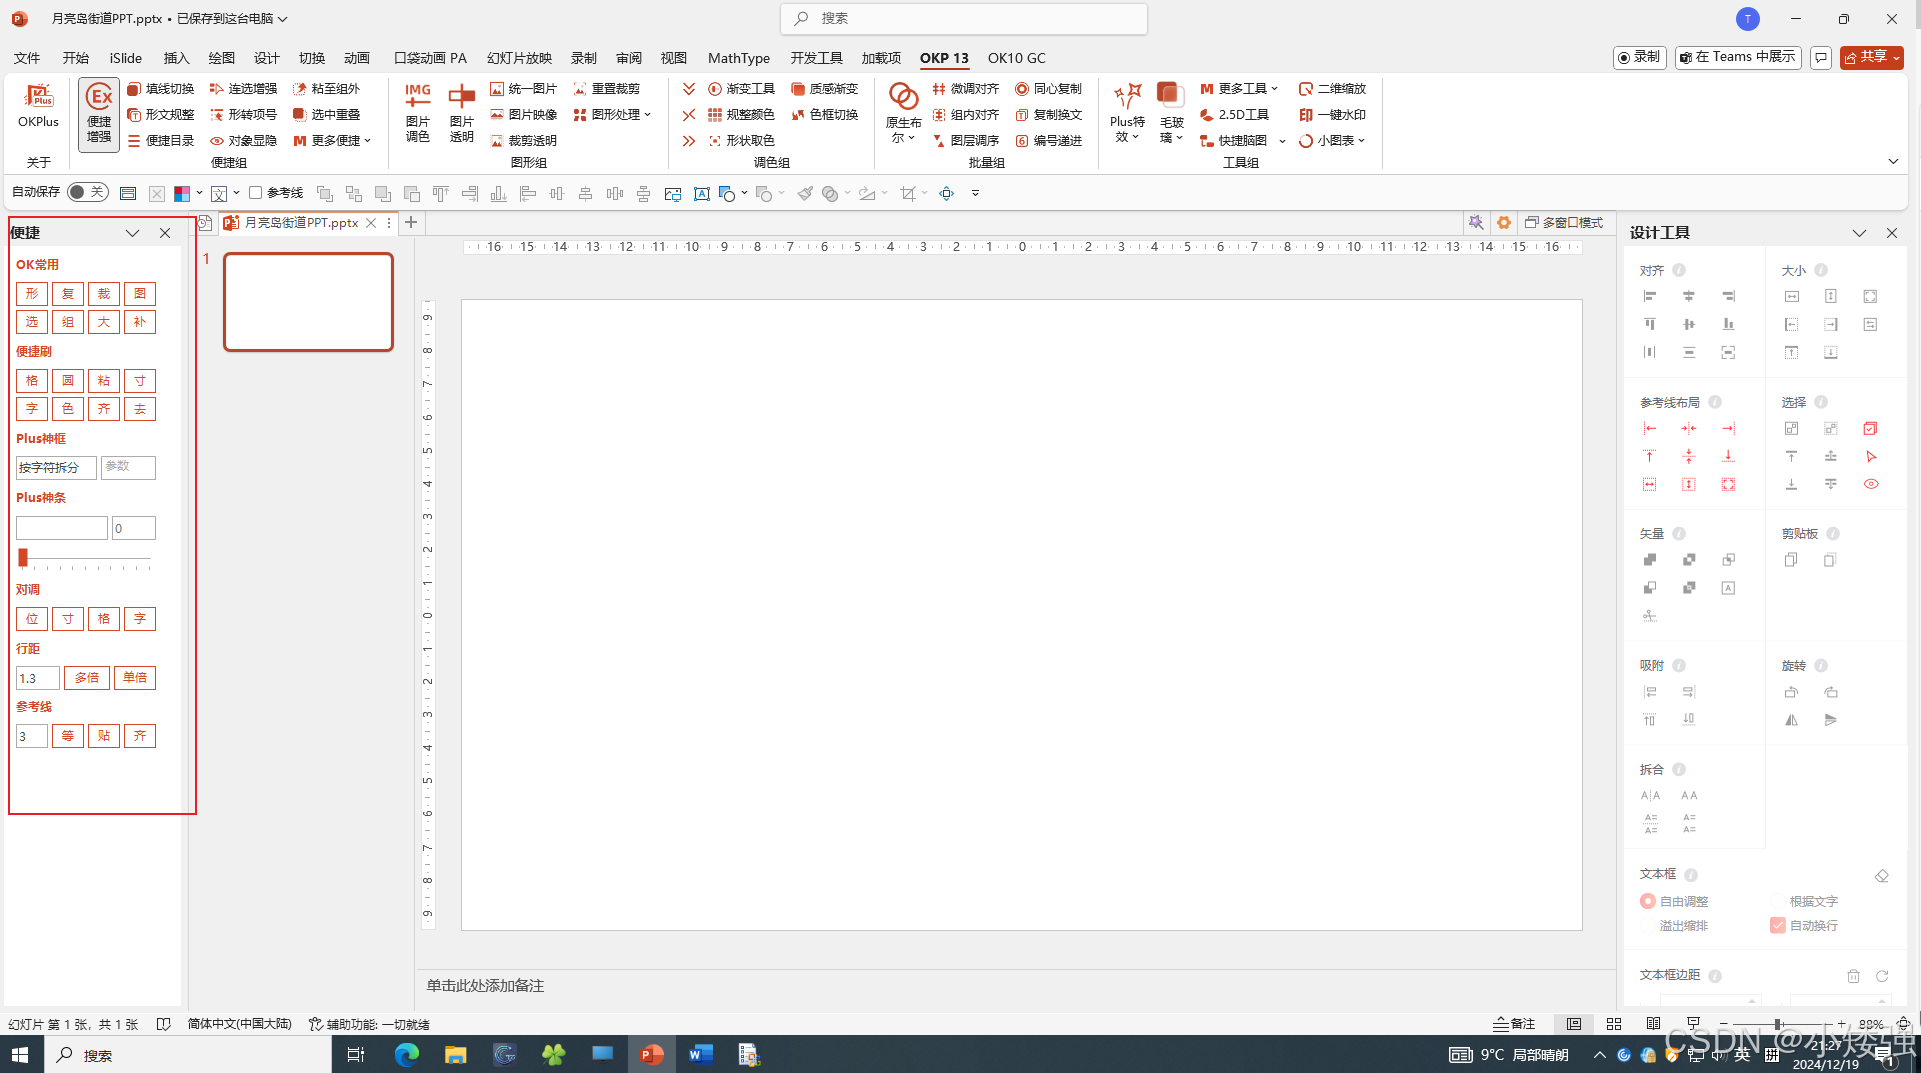This screenshot has height=1073, width=1921.
Task: Open Microsoft Edge in the taskbar
Action: 406,1054
